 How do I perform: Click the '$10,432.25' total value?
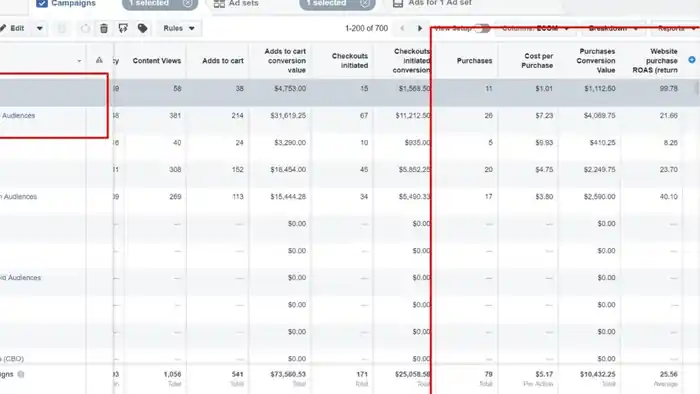pos(597,374)
